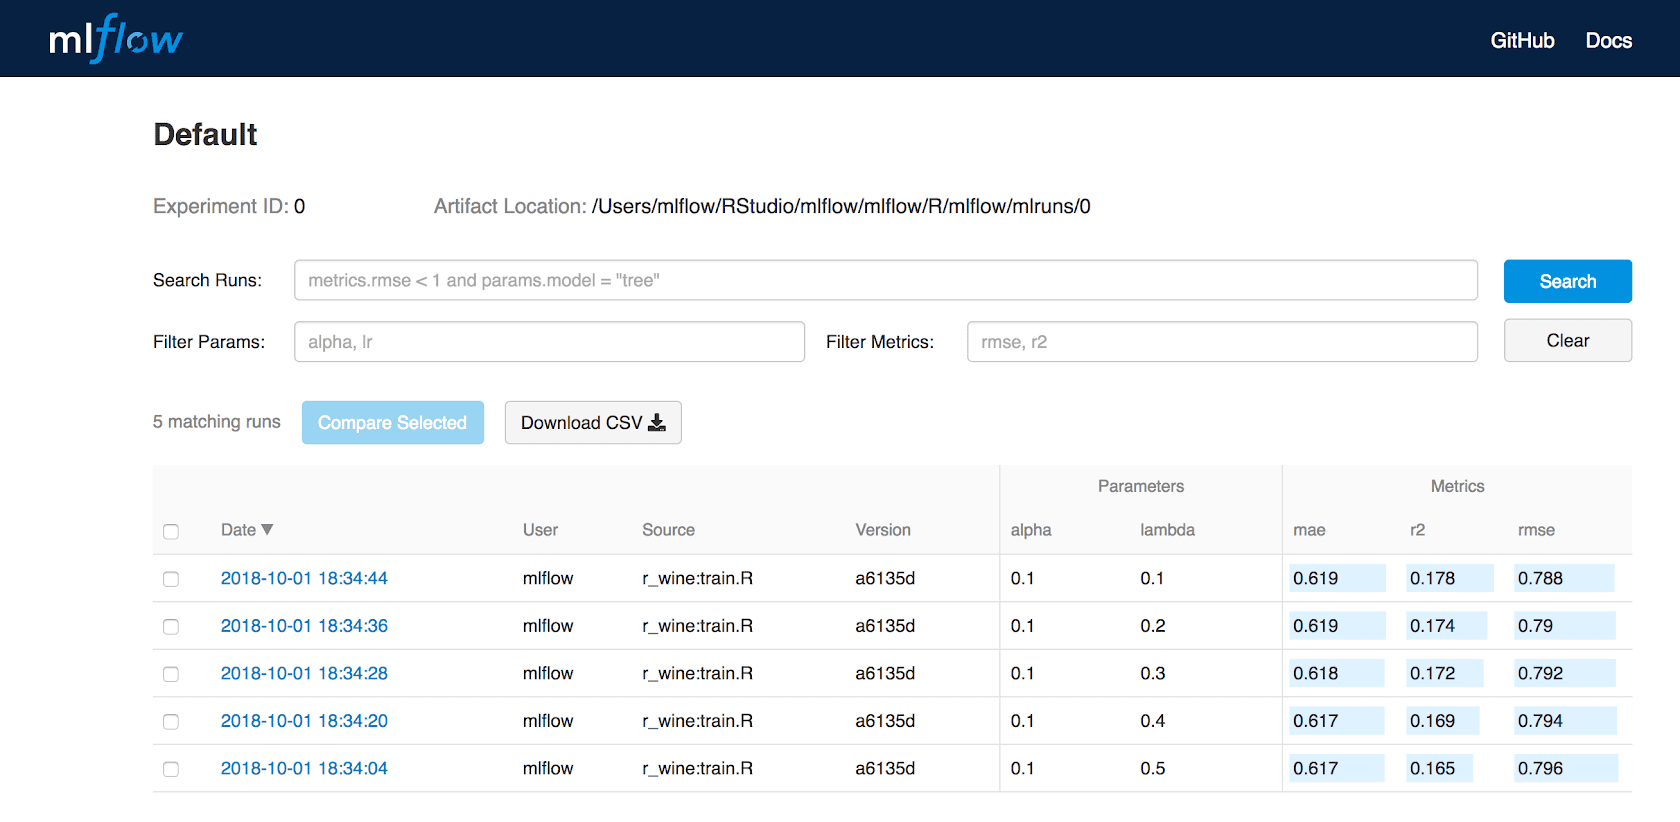The width and height of the screenshot is (1680, 822).
Task: Click the MLflow logo
Action: click(x=116, y=39)
